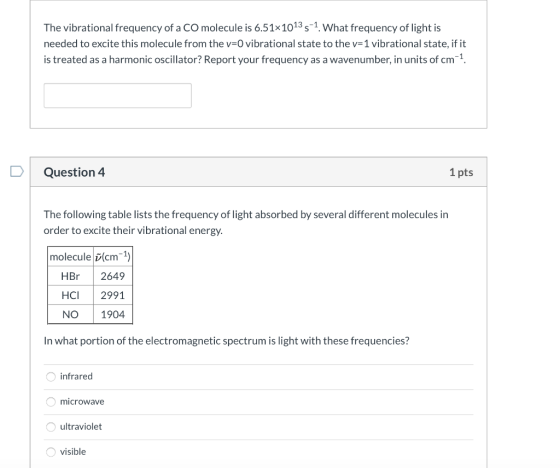The height and width of the screenshot is (468, 560).
Task: Click the molecule column header
Action: pyautogui.click(x=70, y=257)
